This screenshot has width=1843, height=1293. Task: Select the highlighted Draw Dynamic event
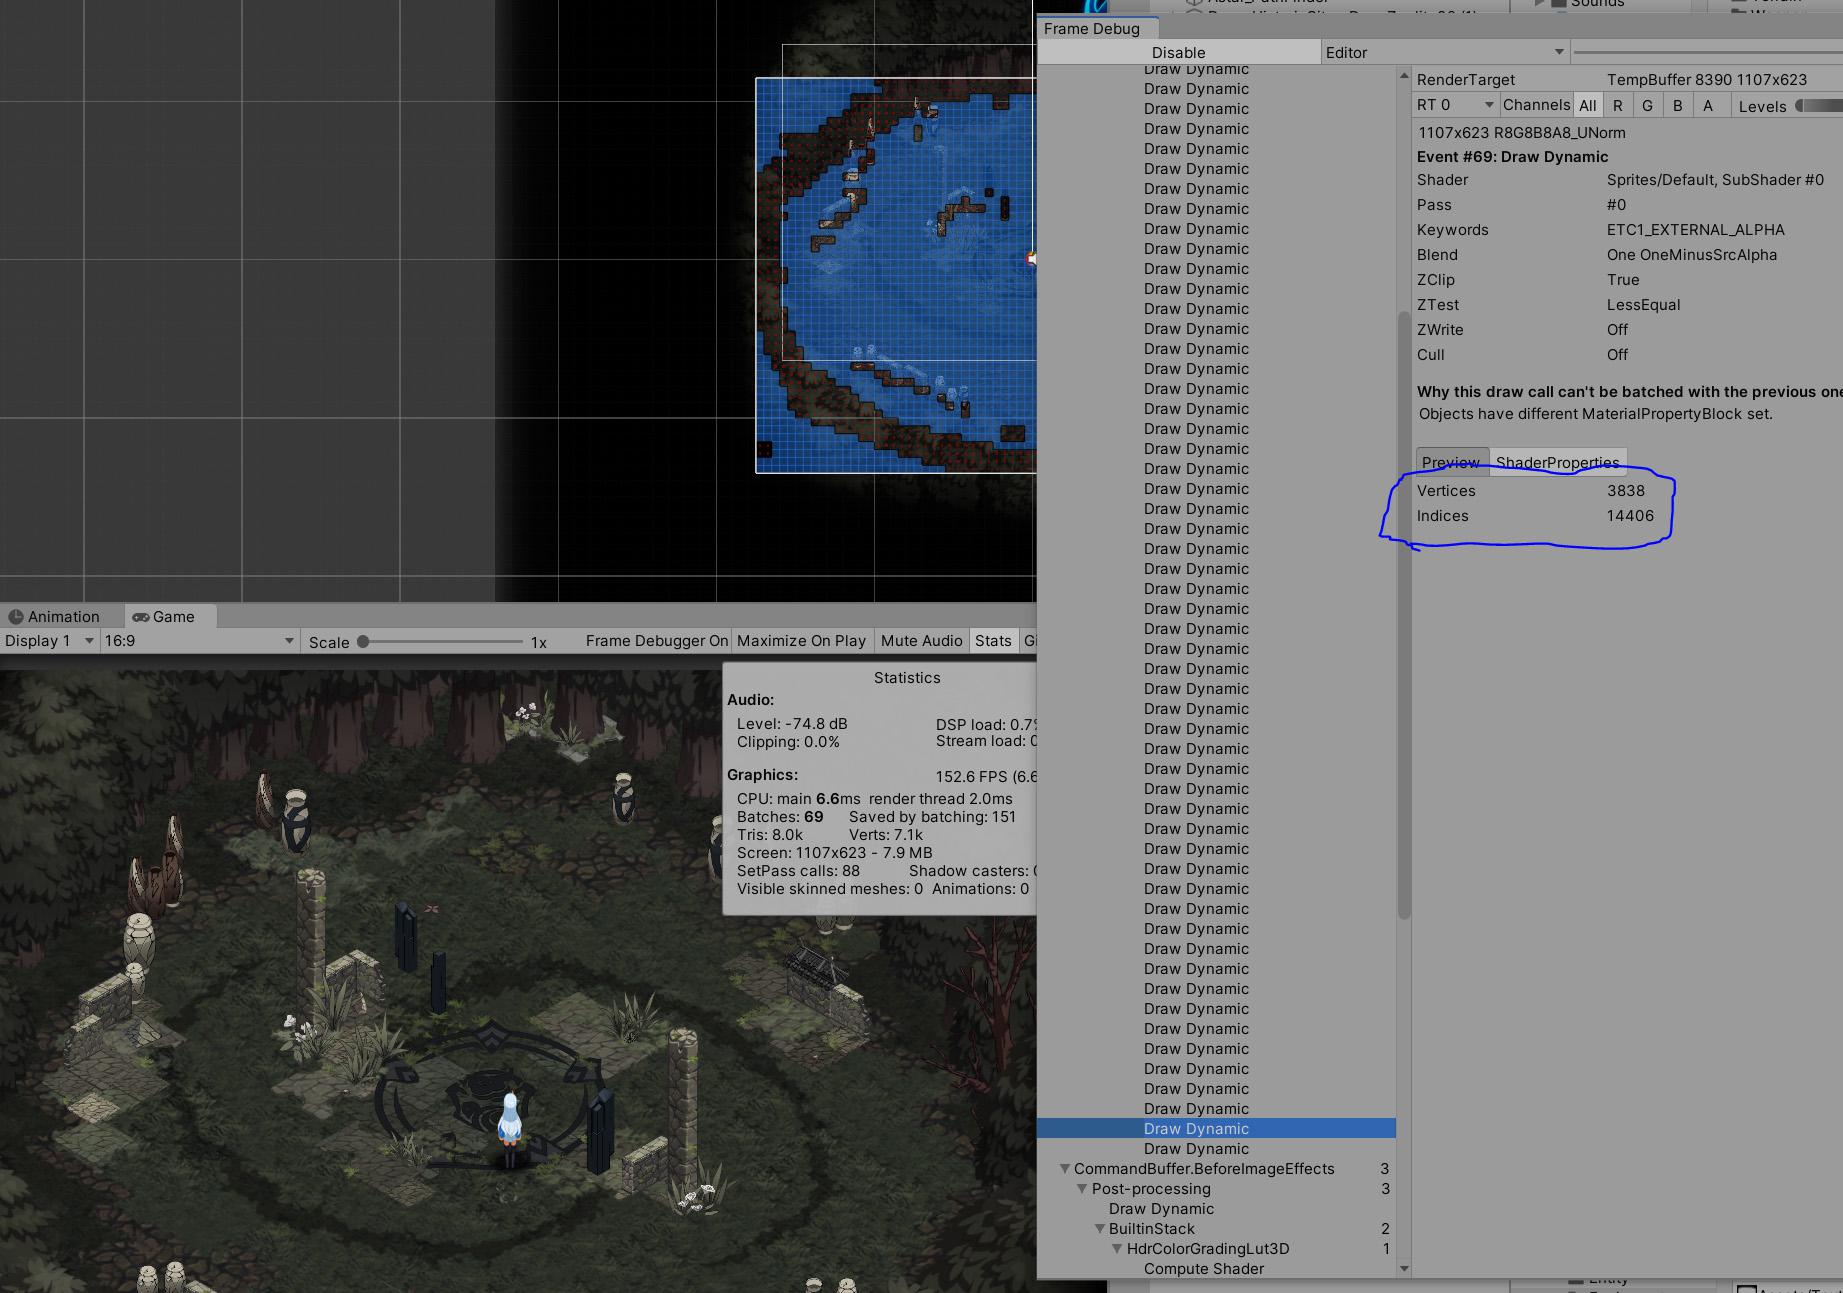(x=1216, y=1129)
